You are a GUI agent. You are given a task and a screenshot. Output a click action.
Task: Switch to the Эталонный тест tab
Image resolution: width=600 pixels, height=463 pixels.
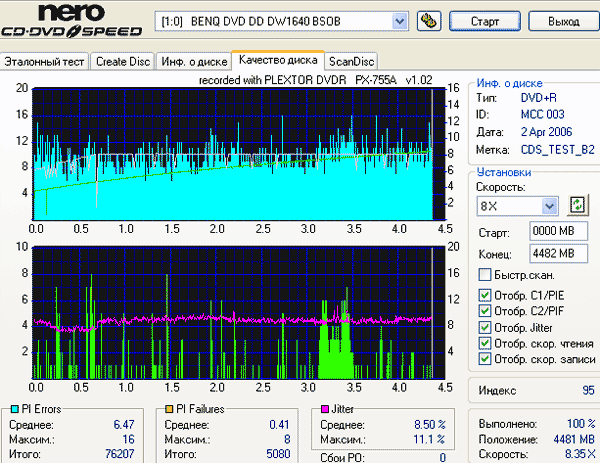coord(44,62)
